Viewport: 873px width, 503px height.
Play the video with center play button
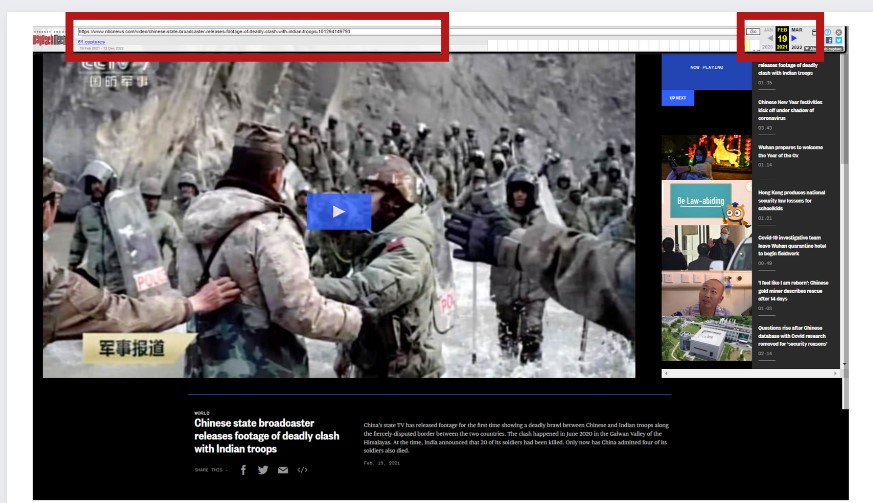(338, 211)
